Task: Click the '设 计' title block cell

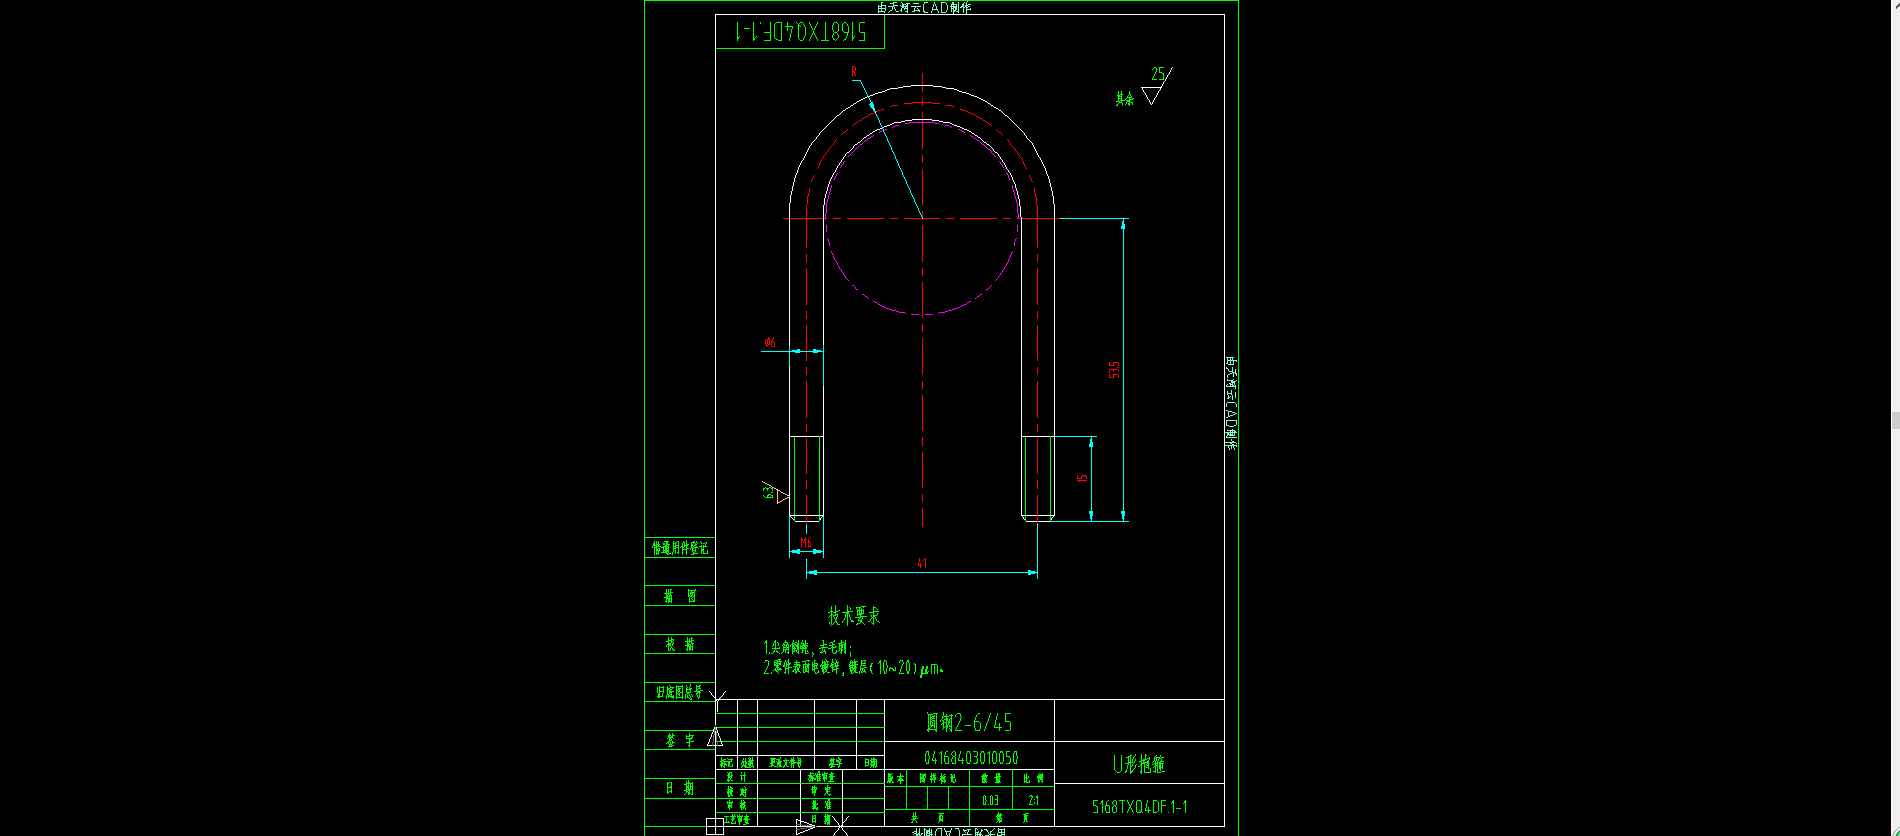Action: [x=737, y=777]
